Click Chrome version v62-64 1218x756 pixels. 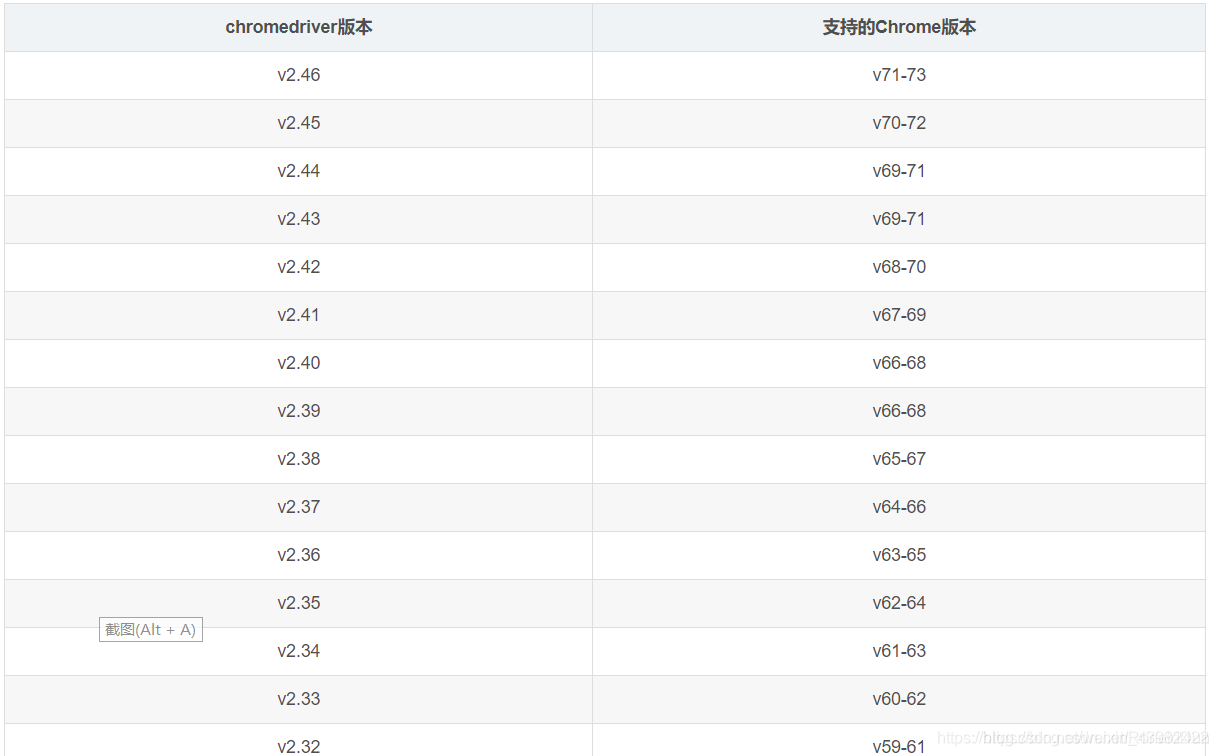point(899,603)
